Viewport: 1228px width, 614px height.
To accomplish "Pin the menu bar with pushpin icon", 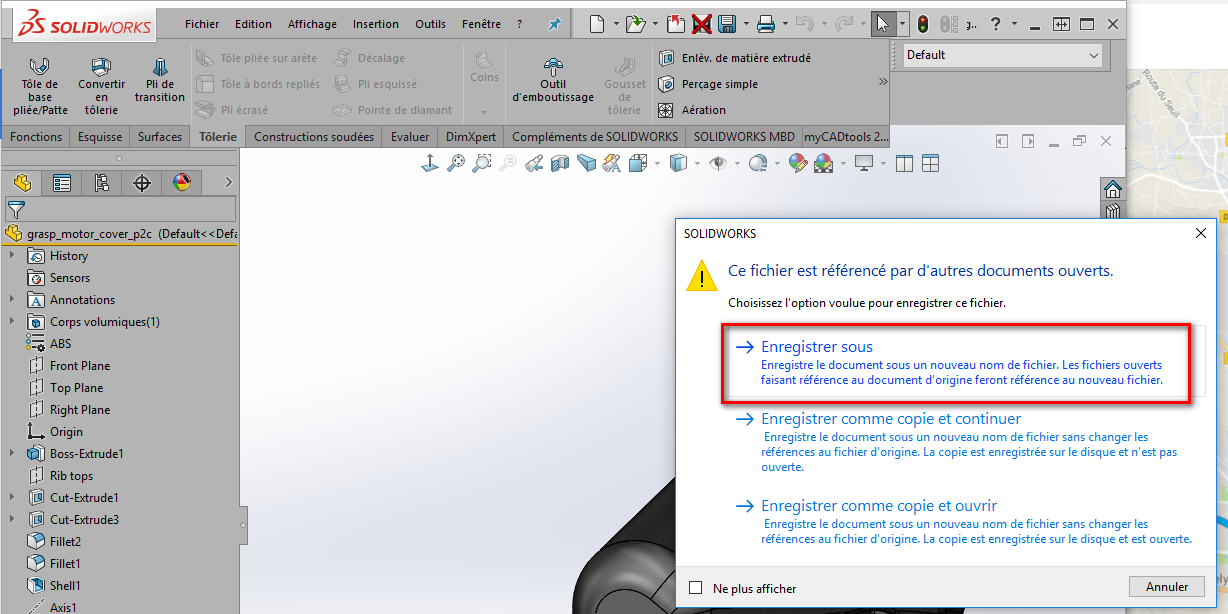I will tap(554, 24).
